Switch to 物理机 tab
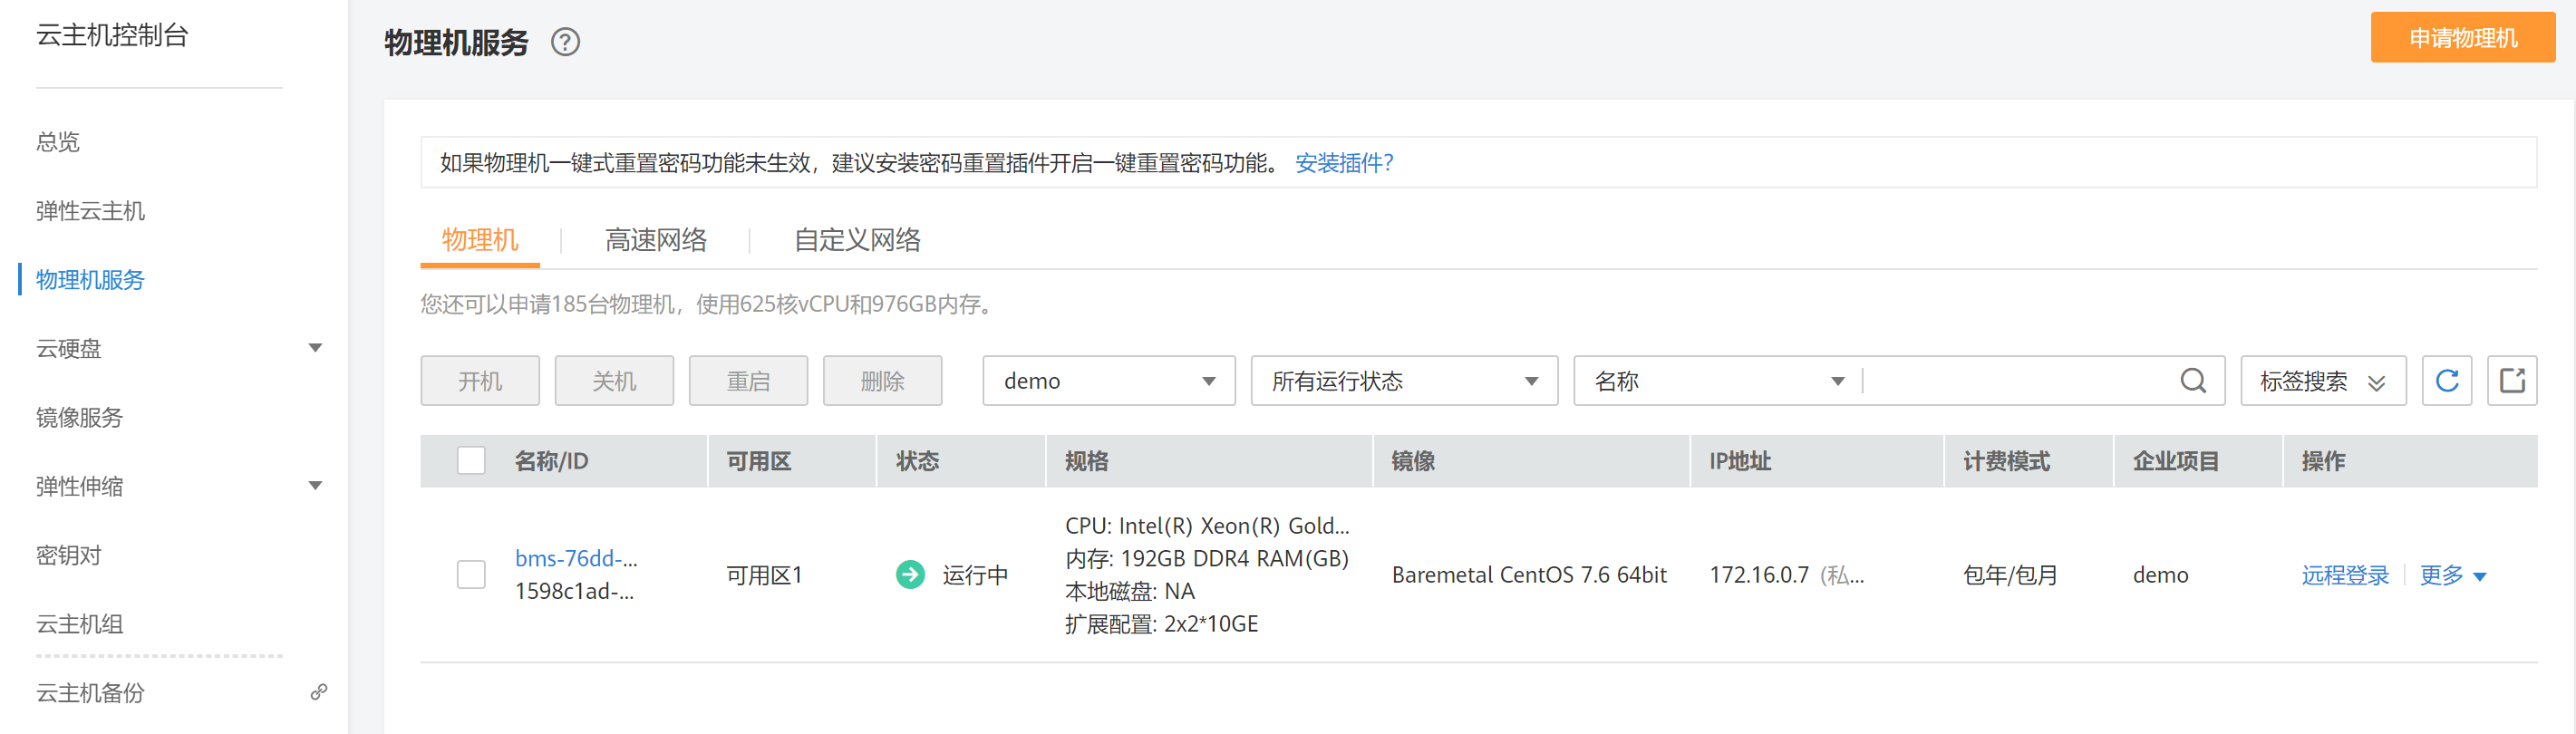 480,240
